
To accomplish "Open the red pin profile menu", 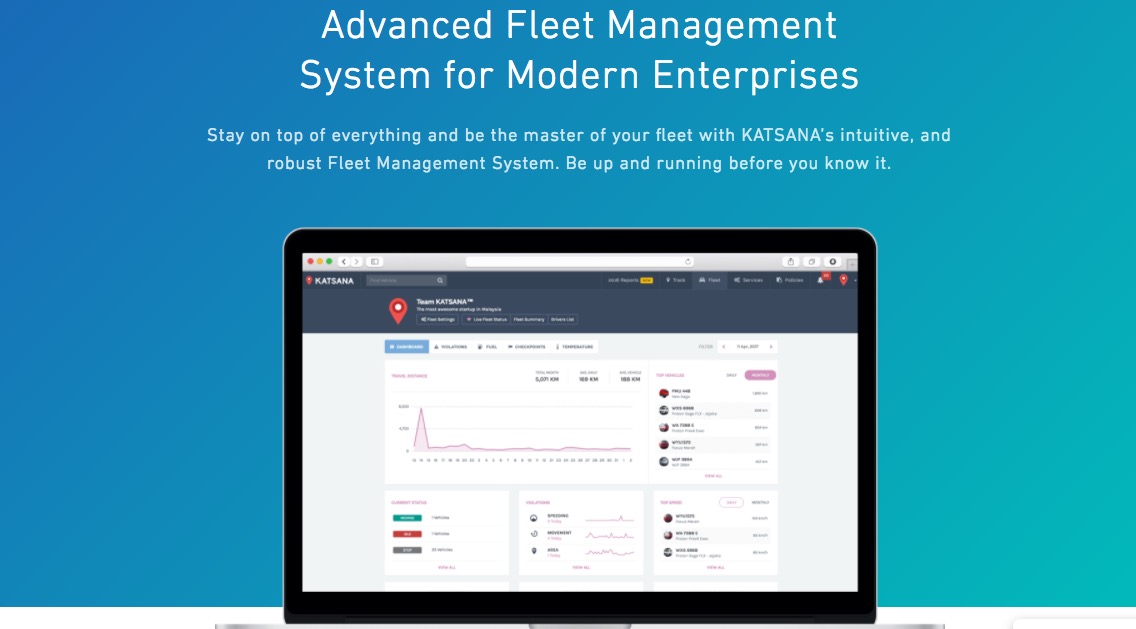I will (843, 280).
